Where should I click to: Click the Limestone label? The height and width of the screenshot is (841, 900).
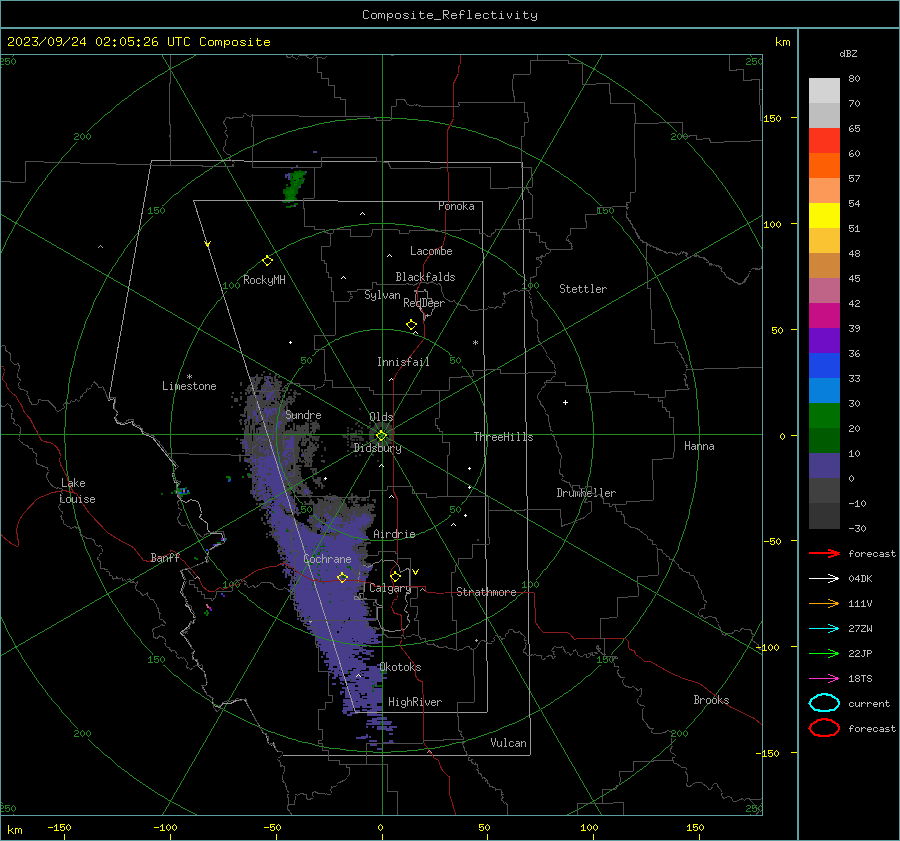tap(189, 386)
